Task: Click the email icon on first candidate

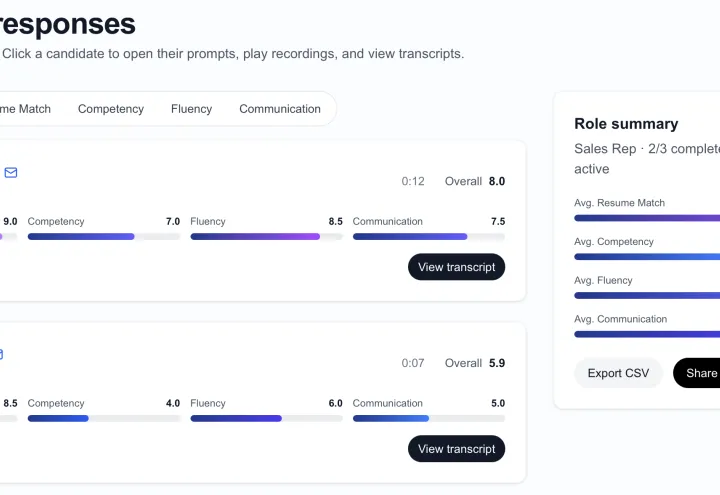Action: click(11, 173)
